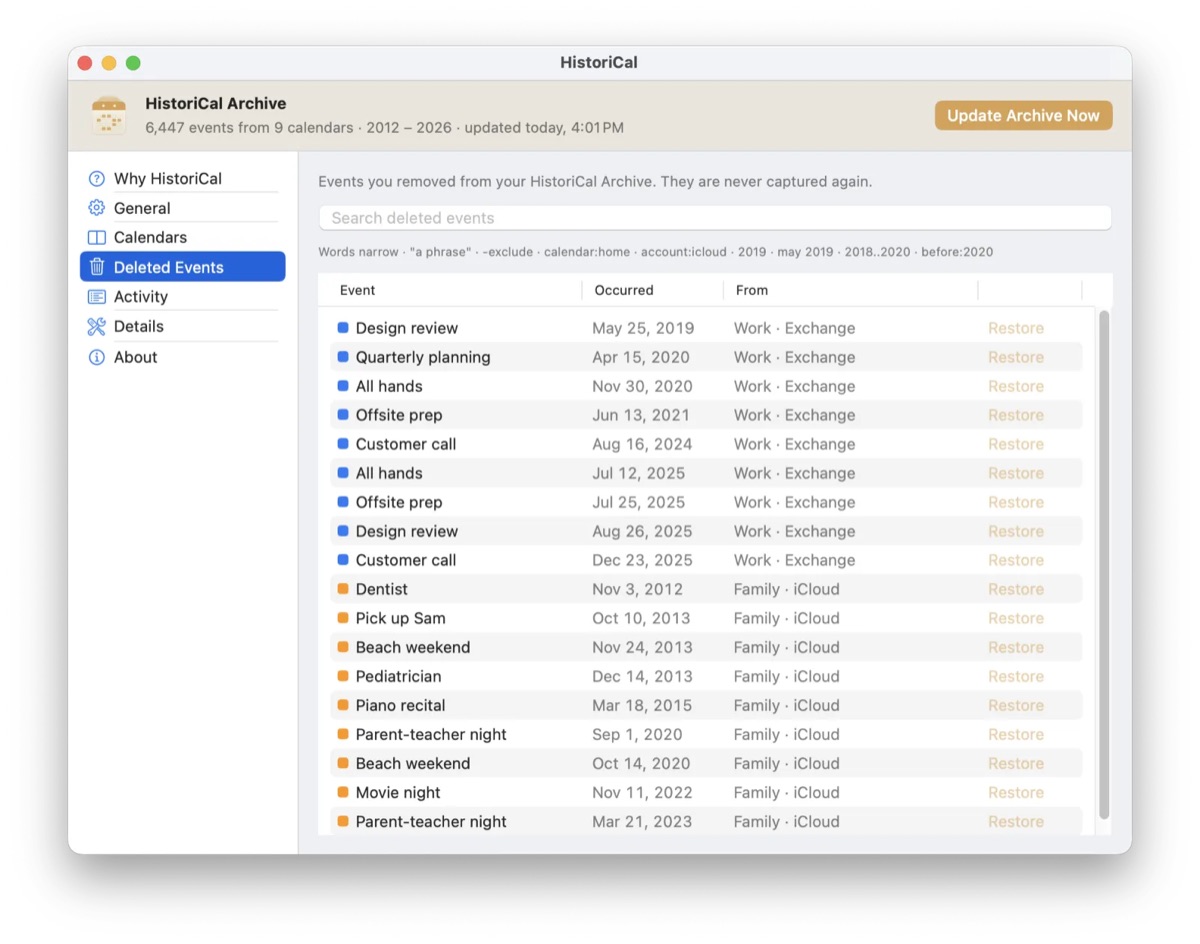Select "Parent-teacher night" dated Sep 1, 2020
The height and width of the screenshot is (944, 1200).
click(431, 734)
